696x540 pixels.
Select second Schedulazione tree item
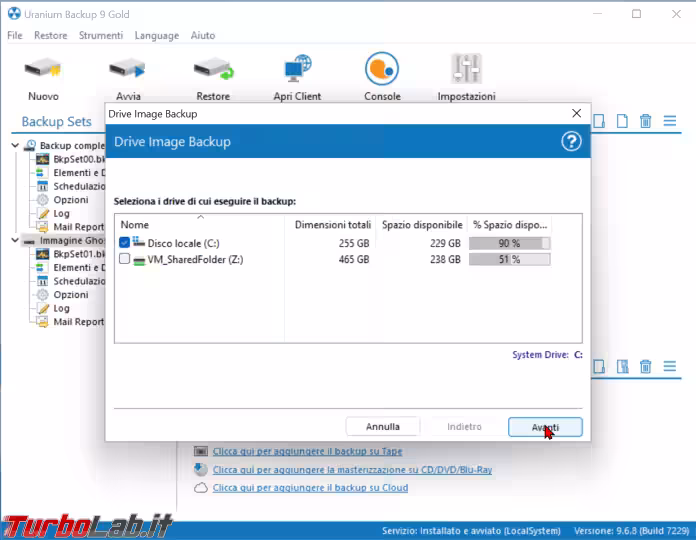[x=79, y=281]
